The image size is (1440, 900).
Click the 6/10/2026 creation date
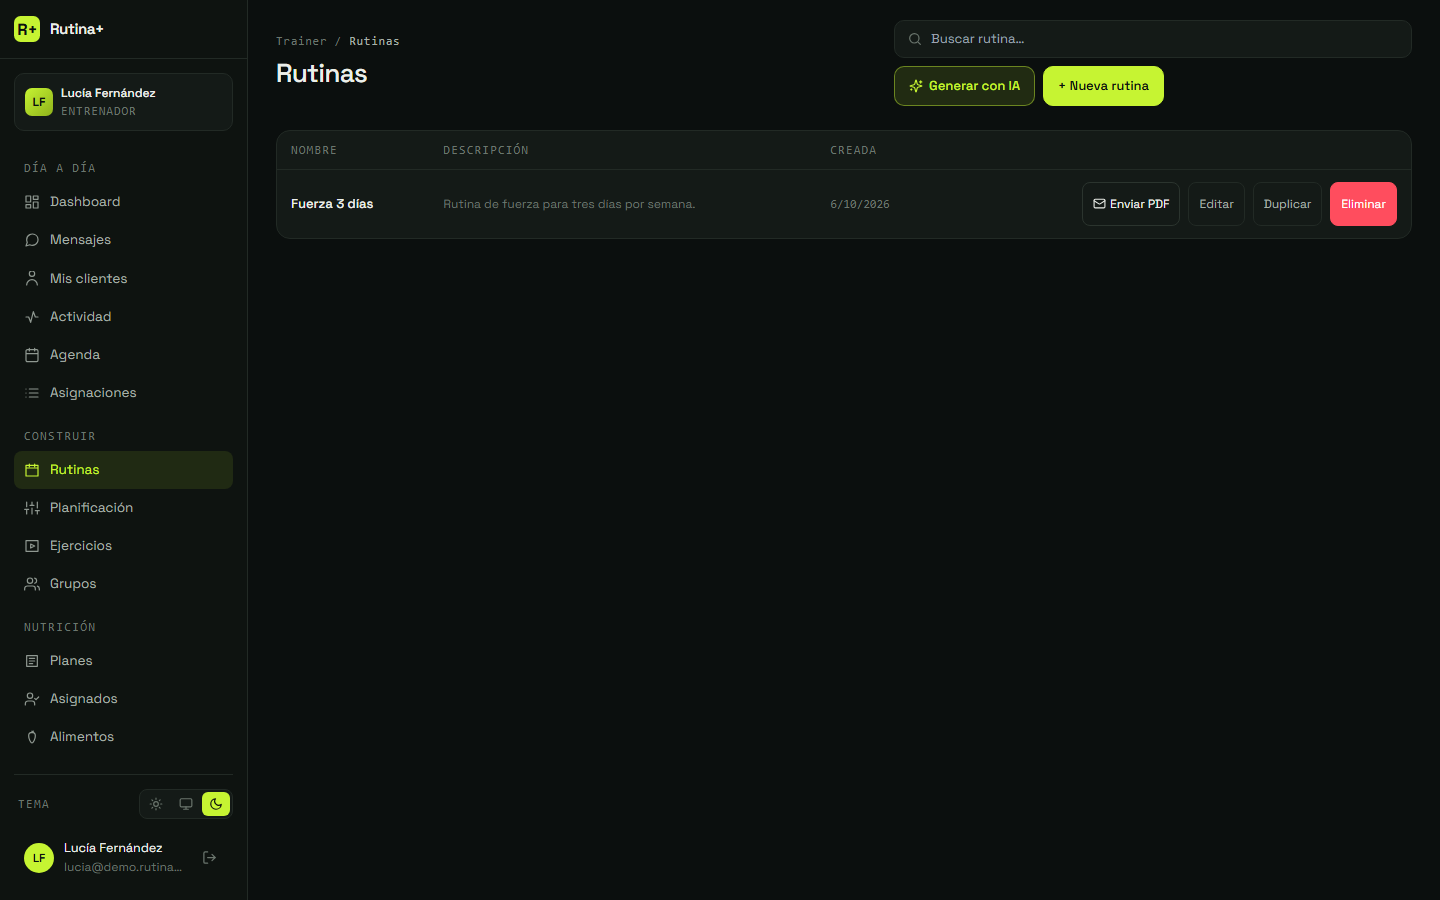(860, 204)
